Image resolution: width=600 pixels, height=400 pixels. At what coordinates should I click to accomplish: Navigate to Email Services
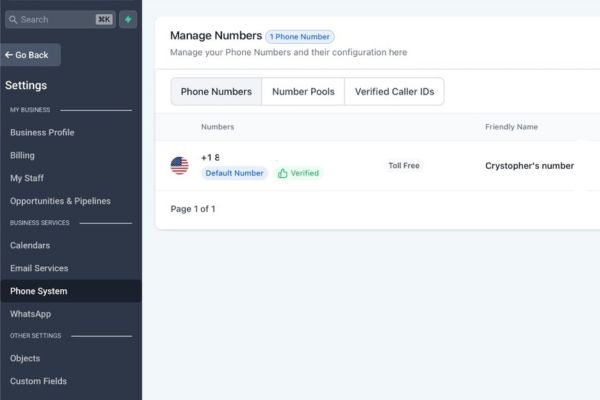pyautogui.click(x=39, y=268)
